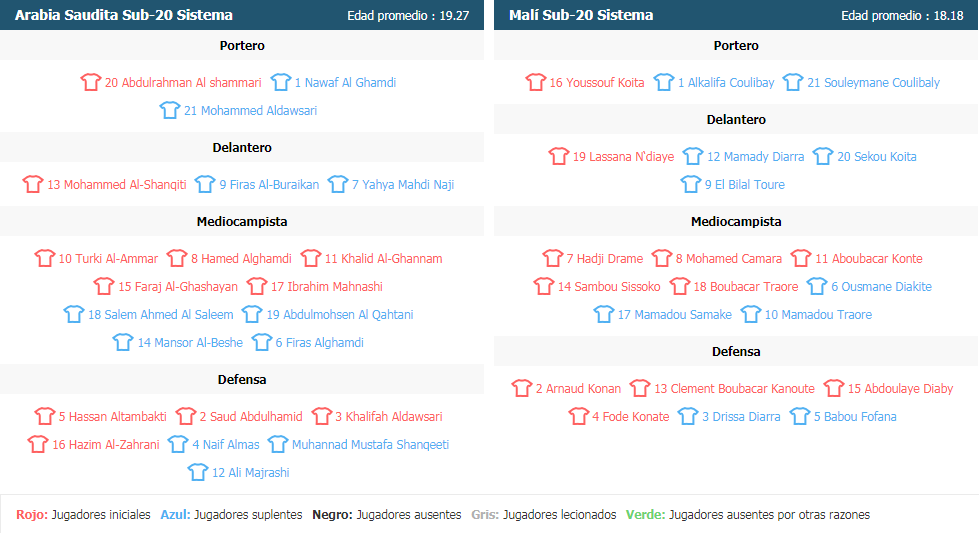Open Abdulmohsen Al Qahtani profile
Image resolution: width=979 pixels, height=533 pixels.
(x=340, y=315)
